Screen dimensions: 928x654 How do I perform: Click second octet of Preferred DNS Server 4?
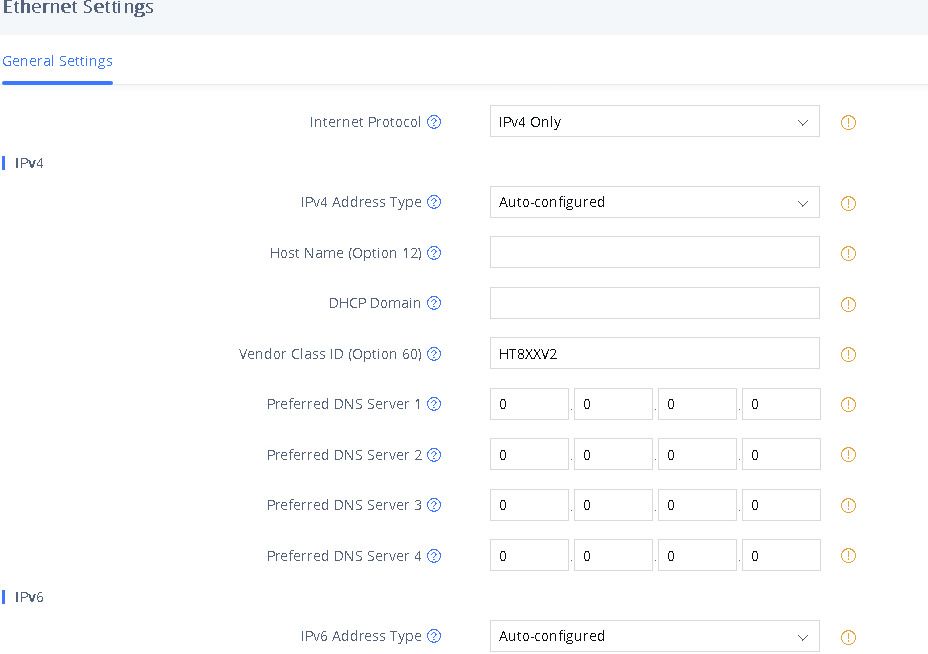pos(613,555)
